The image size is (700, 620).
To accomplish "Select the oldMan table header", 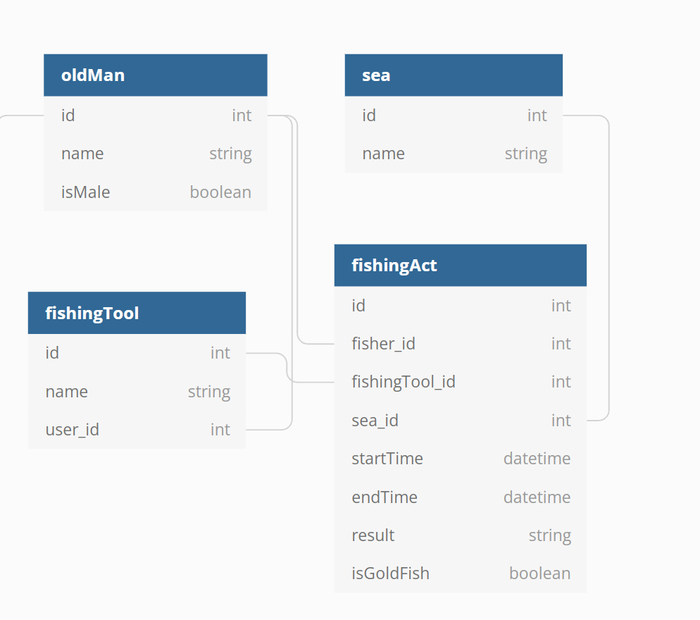I will (155, 75).
